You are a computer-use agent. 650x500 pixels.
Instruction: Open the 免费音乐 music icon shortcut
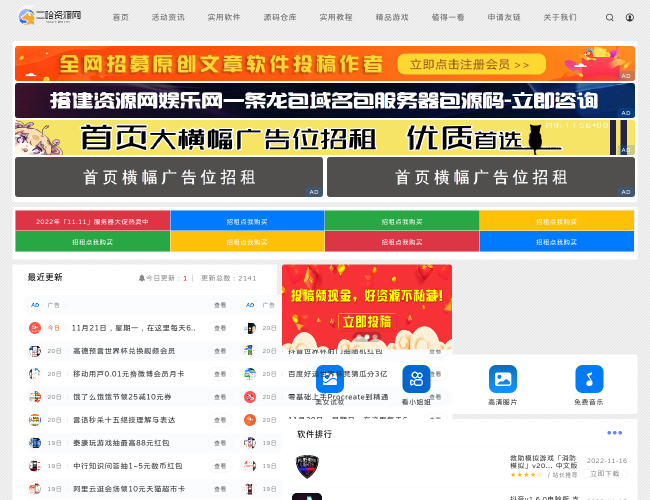(x=589, y=379)
